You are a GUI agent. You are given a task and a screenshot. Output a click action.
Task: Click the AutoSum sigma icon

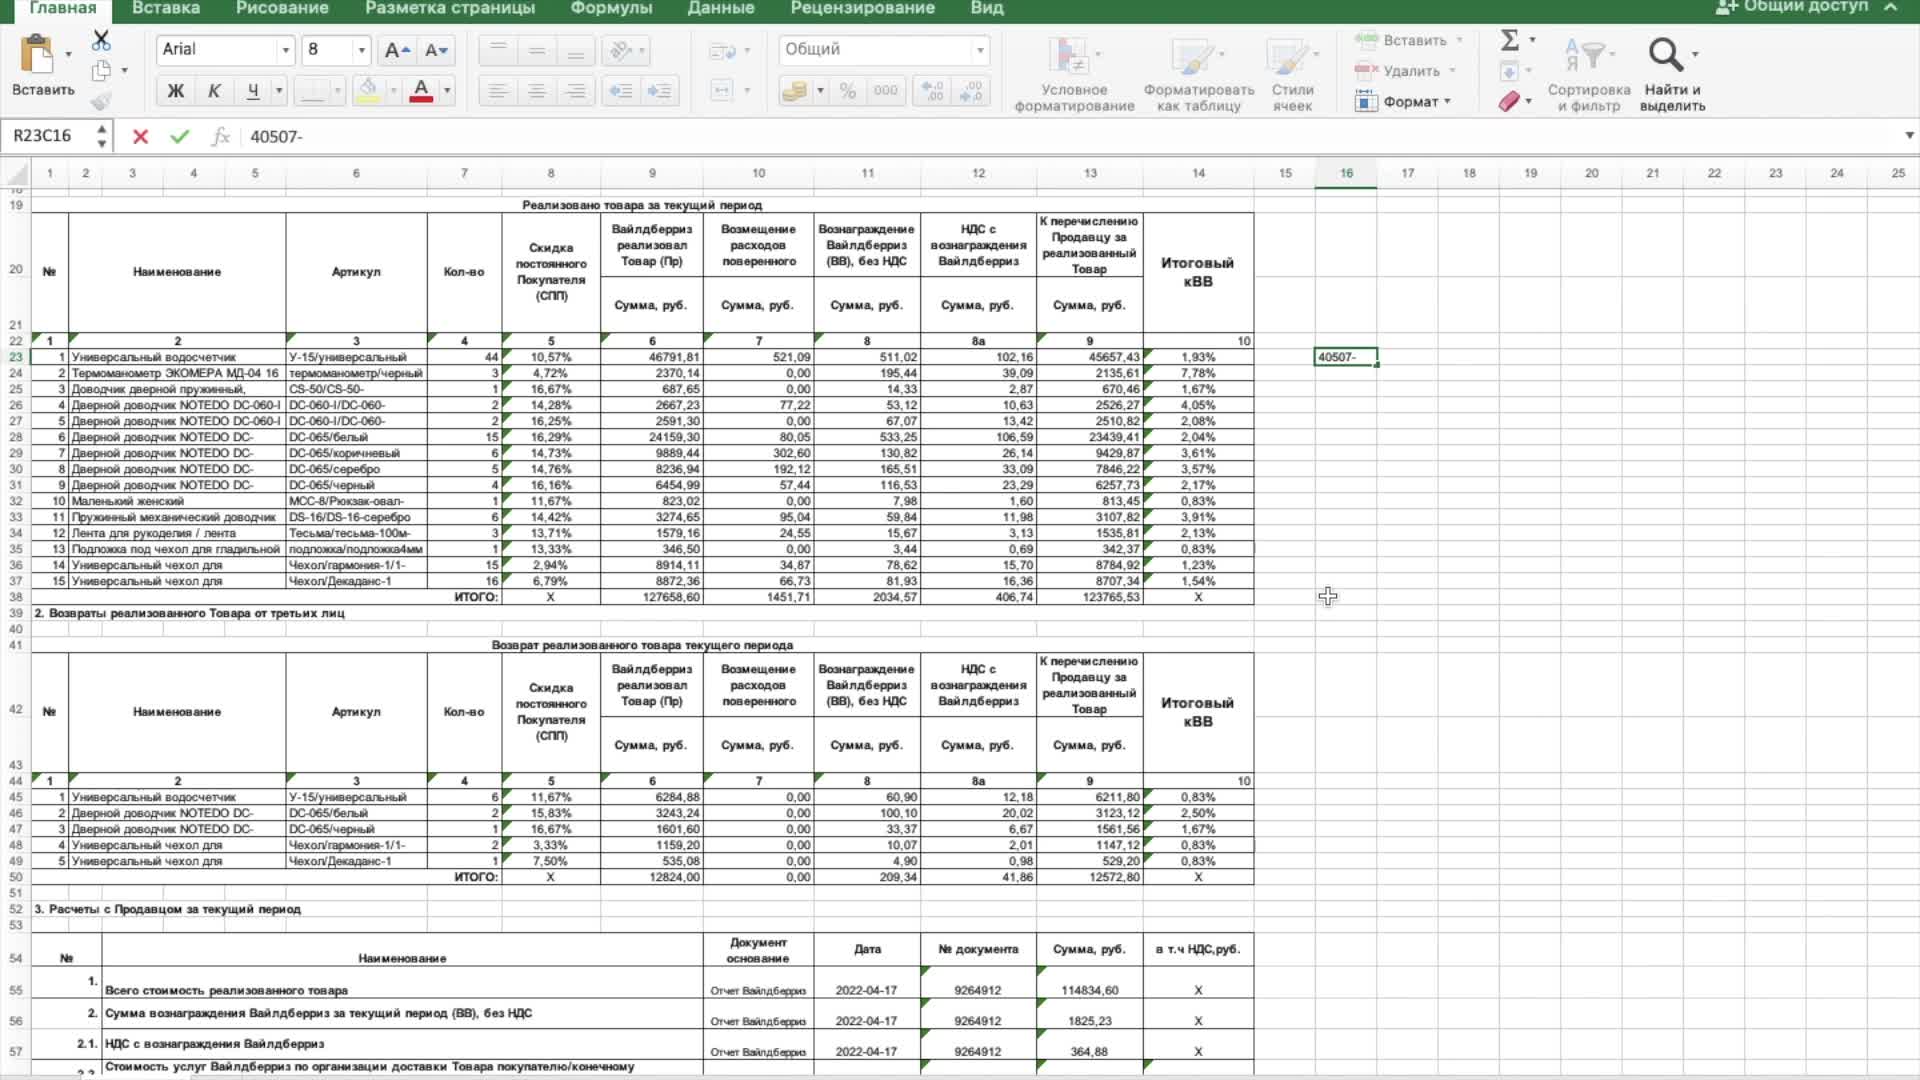coord(1510,40)
